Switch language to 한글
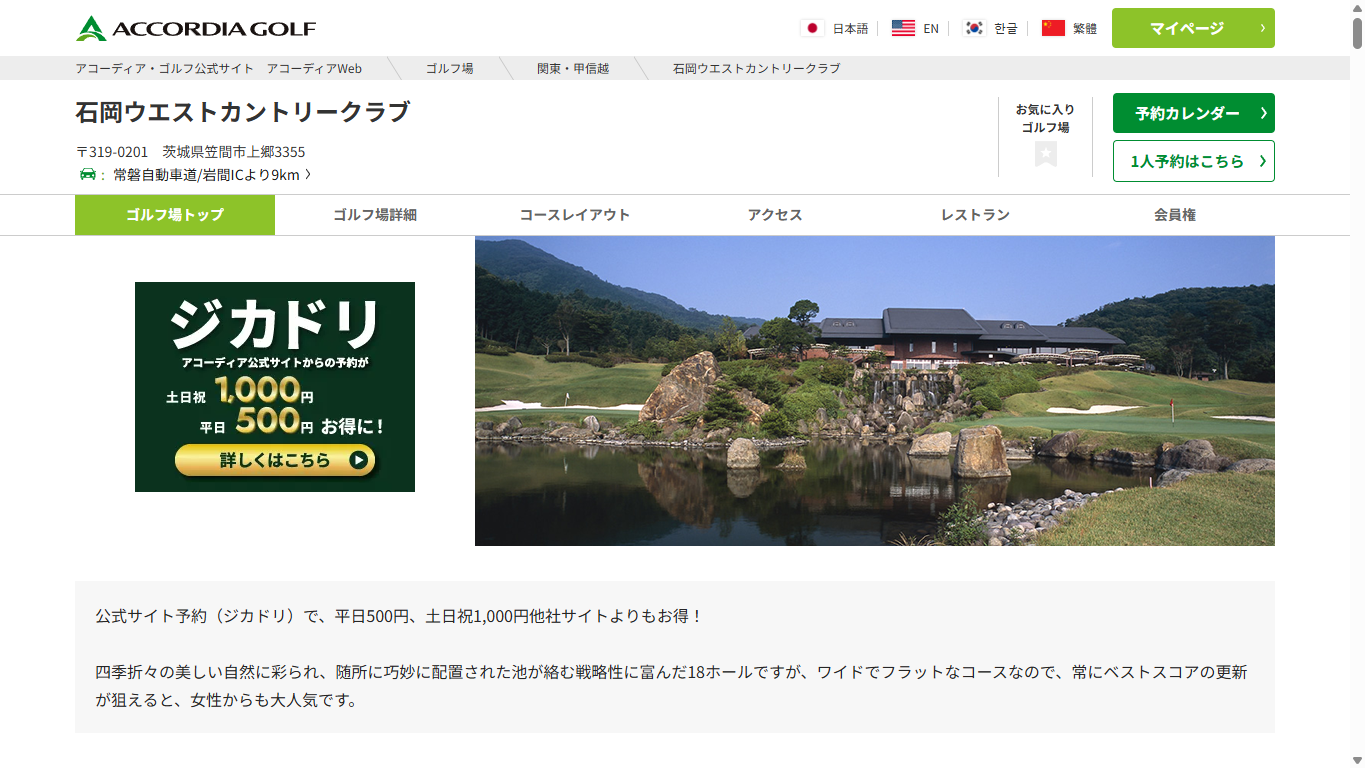Viewport: 1365px width, 768px height. (1006, 29)
